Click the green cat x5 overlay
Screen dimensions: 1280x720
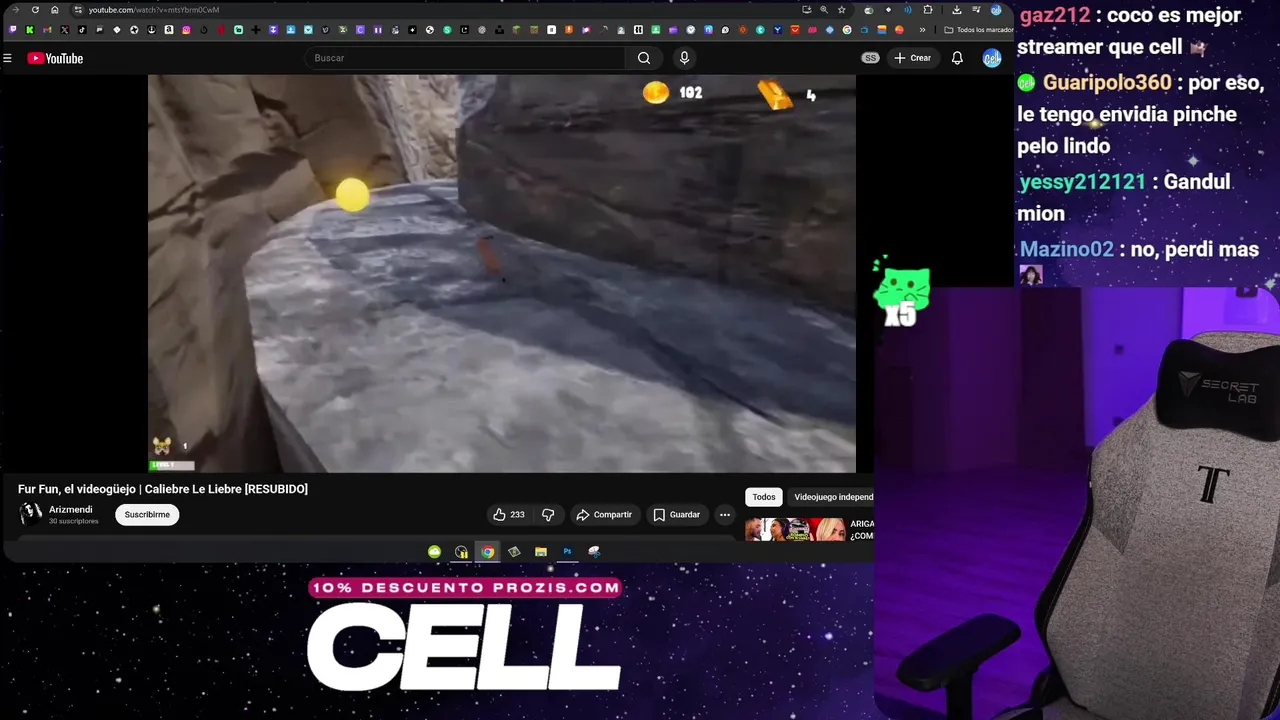pyautogui.click(x=901, y=293)
